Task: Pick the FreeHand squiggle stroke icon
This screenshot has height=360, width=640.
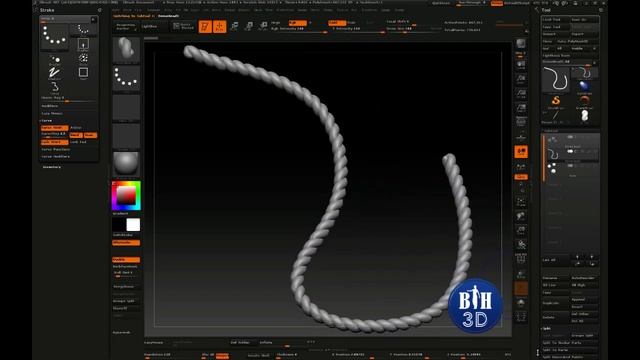Action: click(x=55, y=73)
